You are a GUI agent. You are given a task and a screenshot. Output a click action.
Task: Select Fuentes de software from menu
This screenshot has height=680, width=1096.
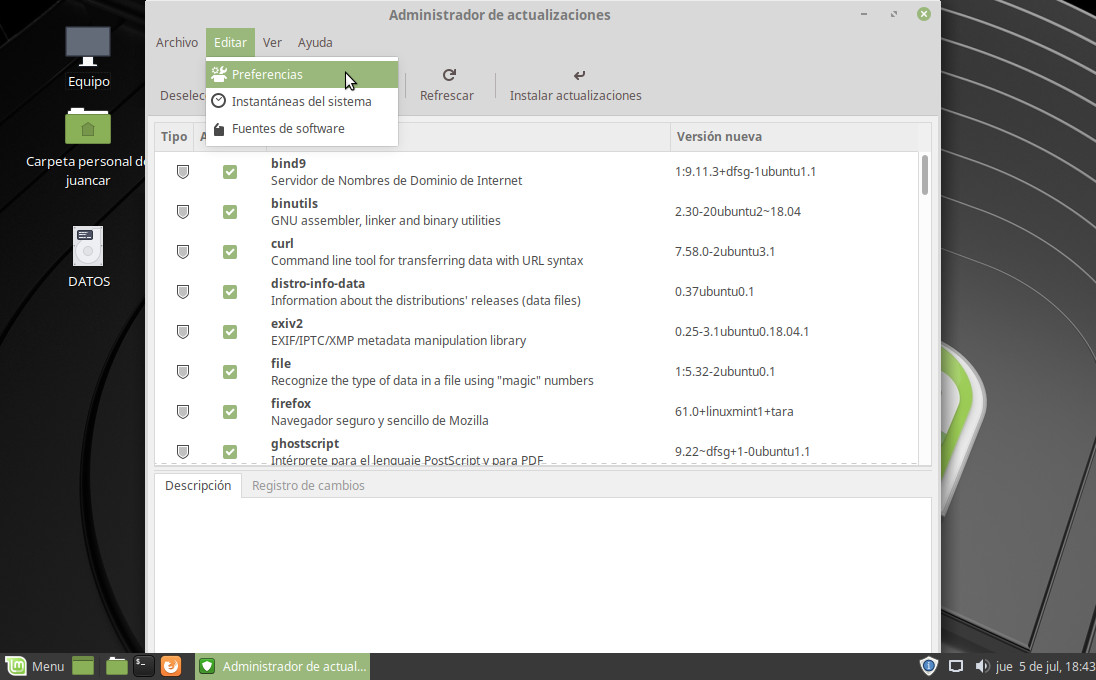288,128
